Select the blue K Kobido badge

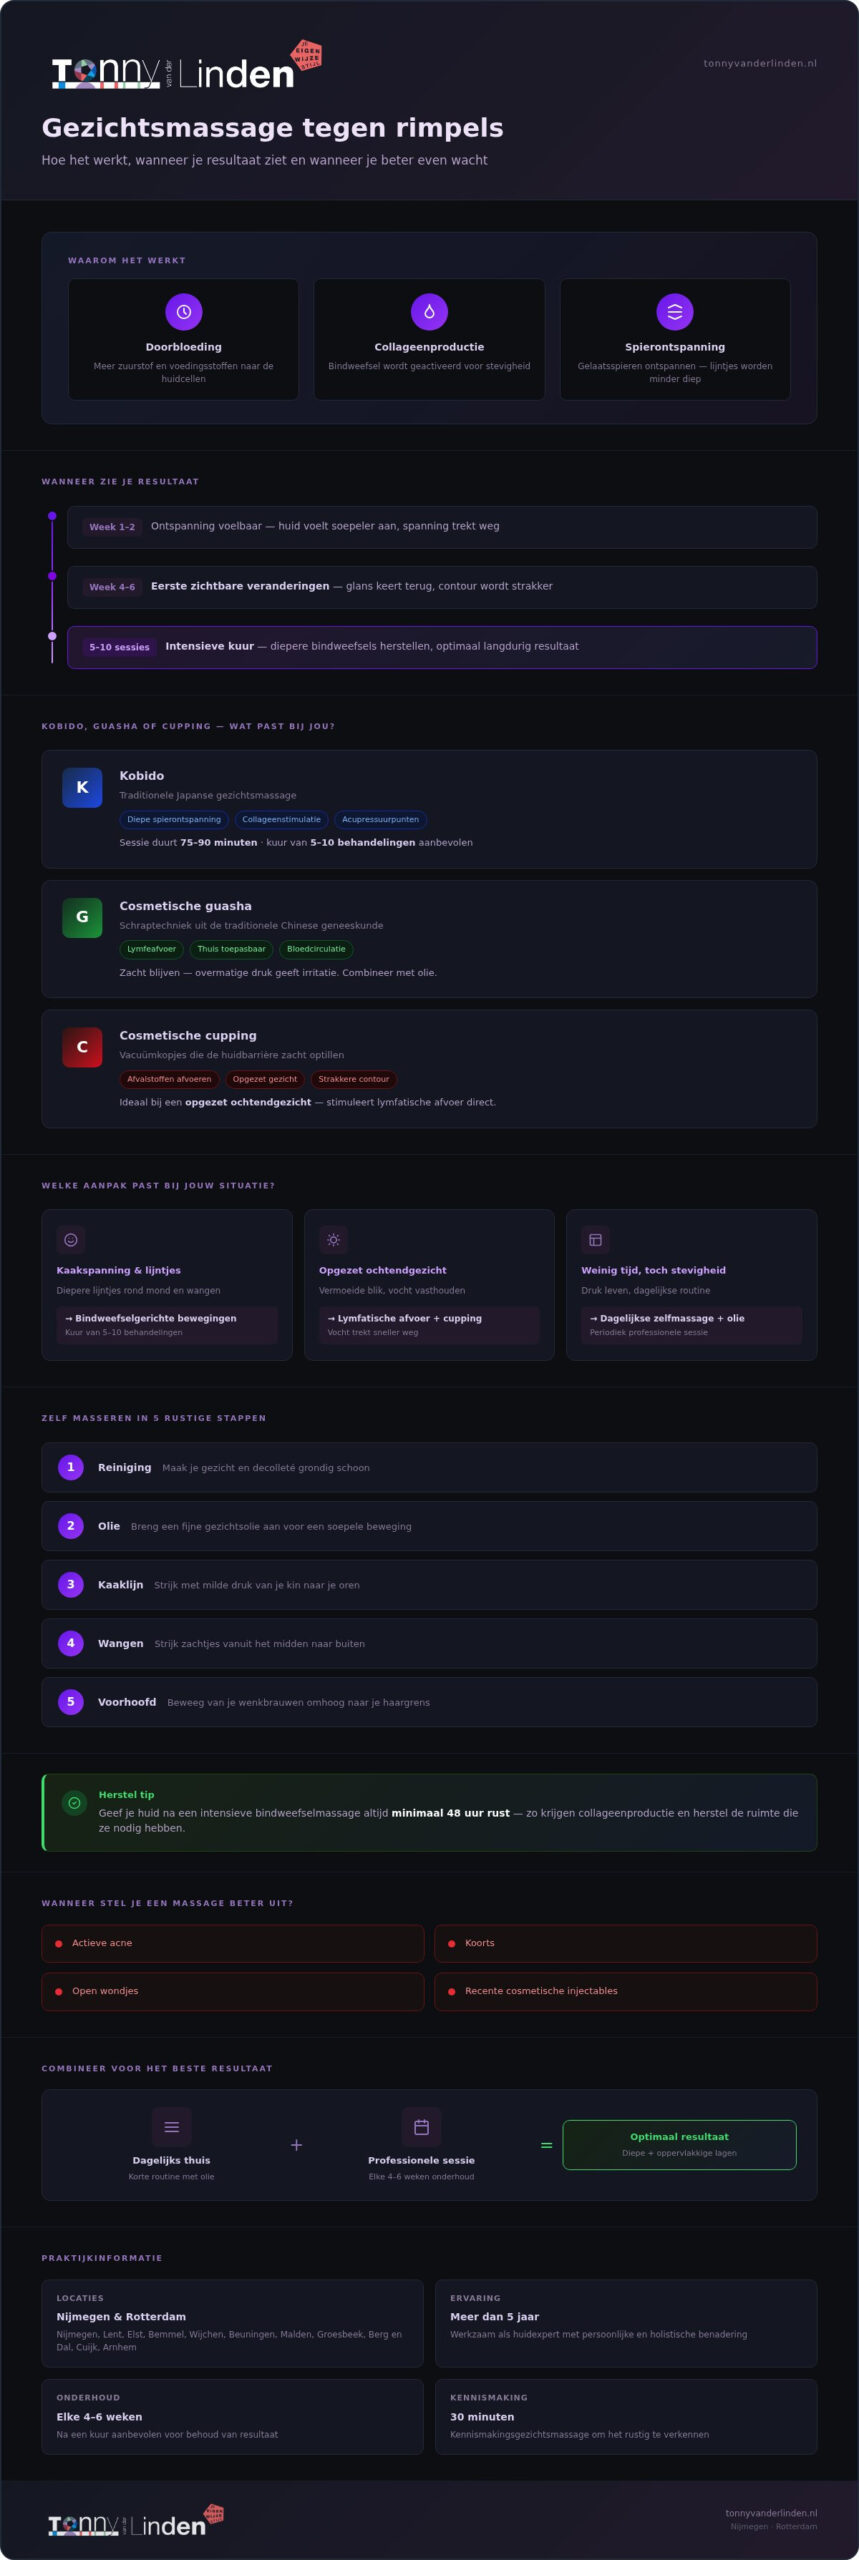click(82, 787)
